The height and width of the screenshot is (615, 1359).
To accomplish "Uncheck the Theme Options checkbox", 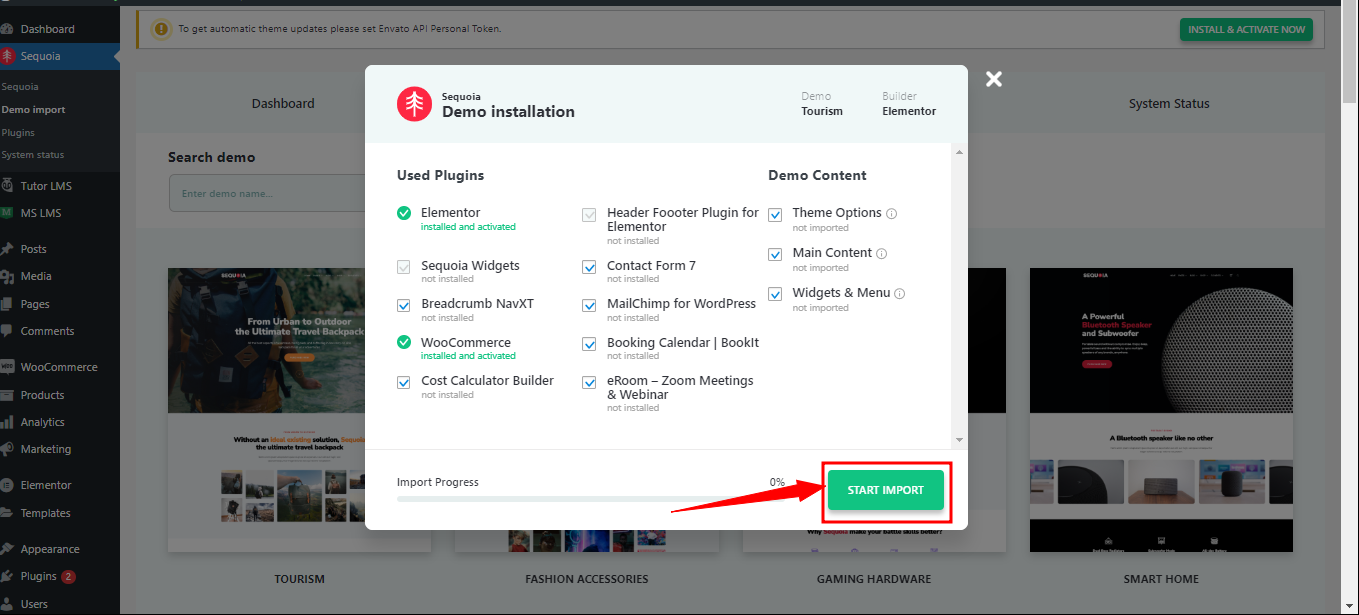I will [775, 214].
